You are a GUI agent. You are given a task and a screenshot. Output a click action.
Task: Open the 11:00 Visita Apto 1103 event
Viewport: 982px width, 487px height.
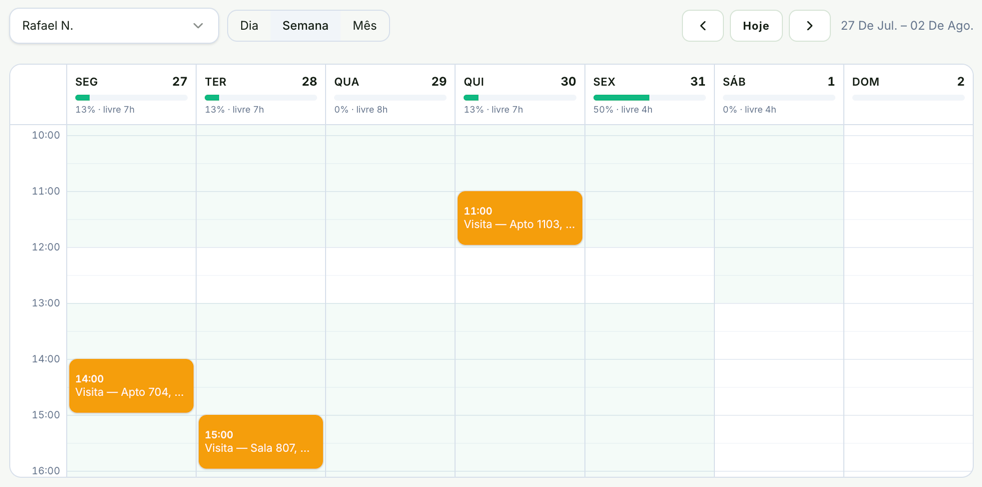[520, 218]
